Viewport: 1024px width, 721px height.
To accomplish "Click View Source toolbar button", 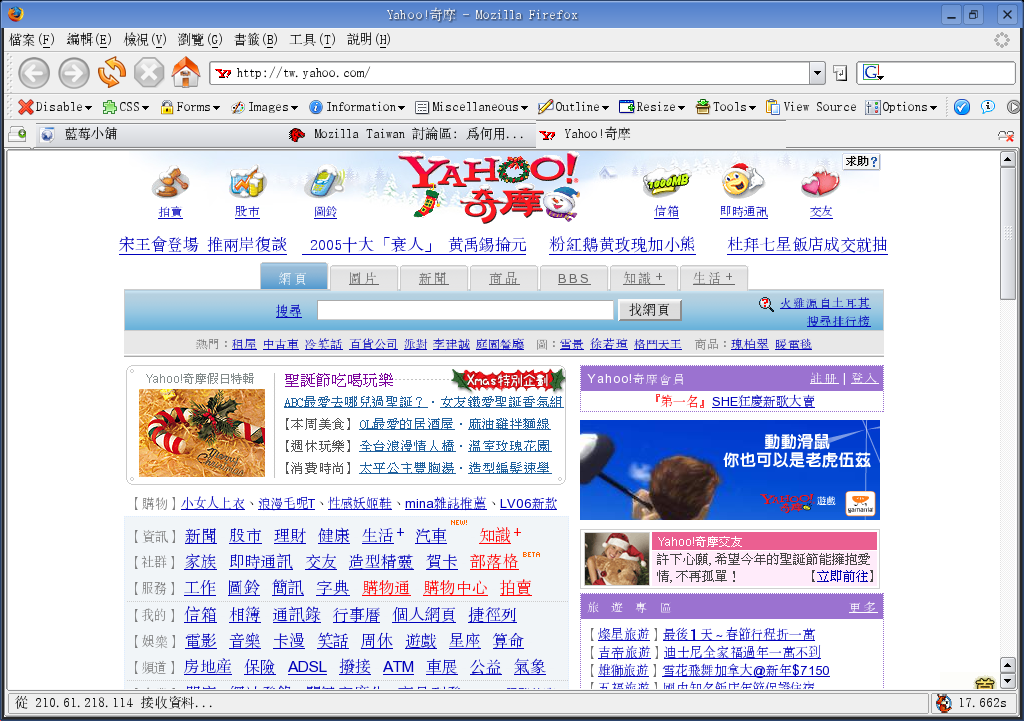I will click(x=811, y=107).
